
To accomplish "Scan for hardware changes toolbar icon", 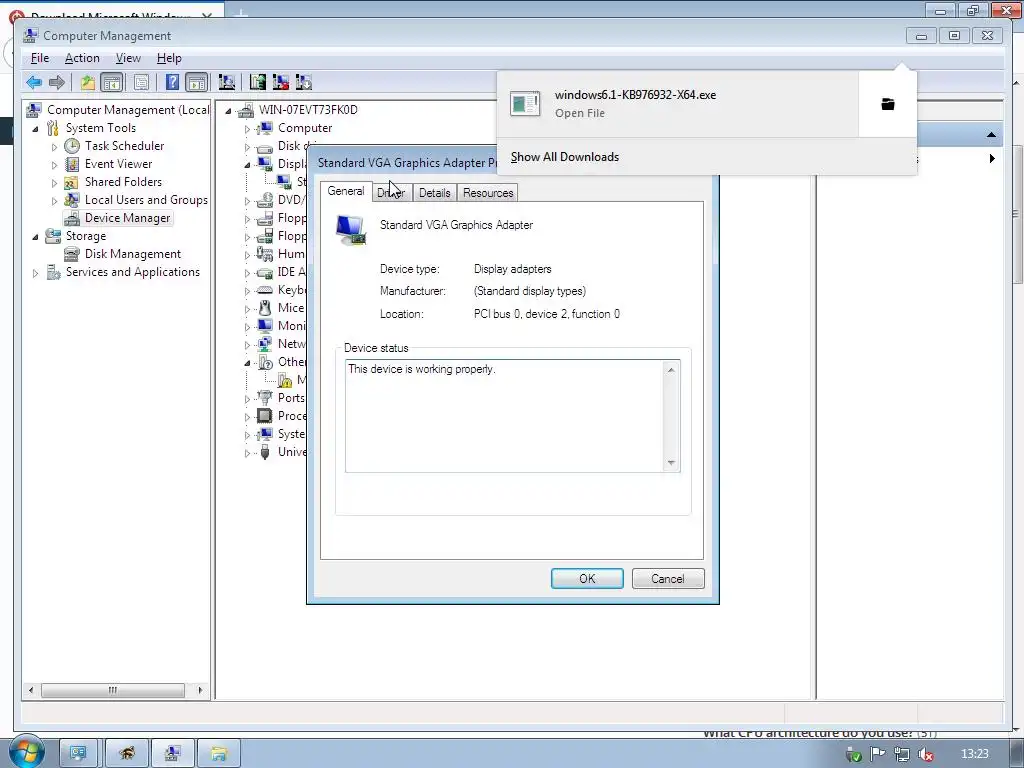I will 227,82.
